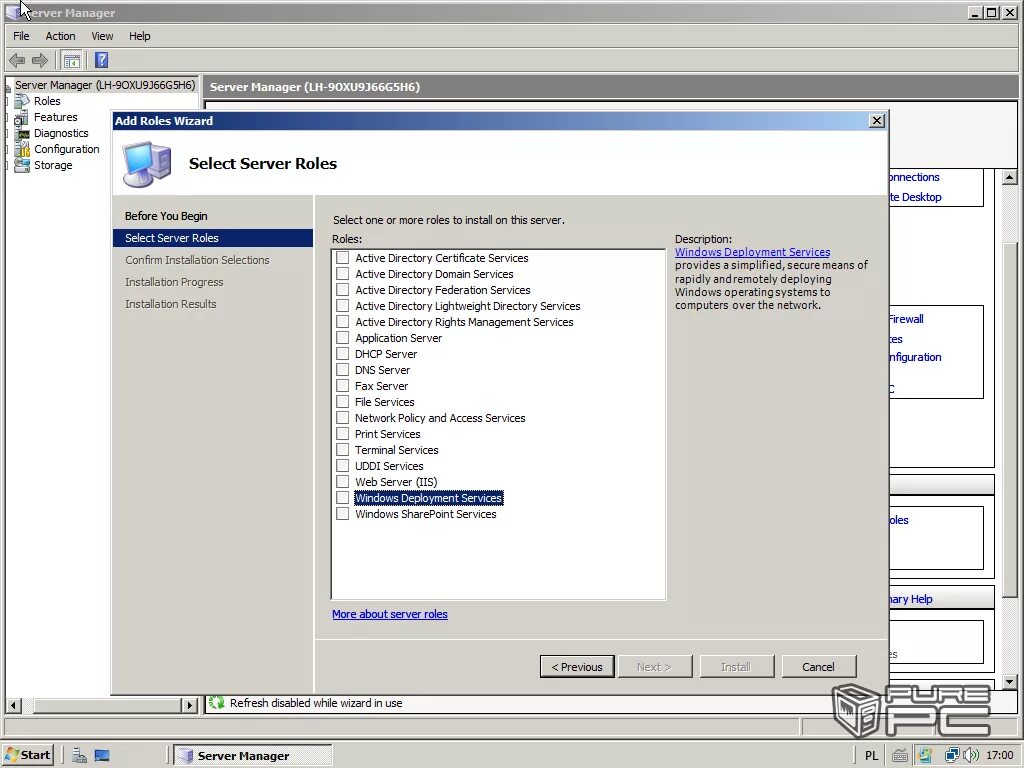Open the View menu
1024x768 pixels.
(102, 36)
